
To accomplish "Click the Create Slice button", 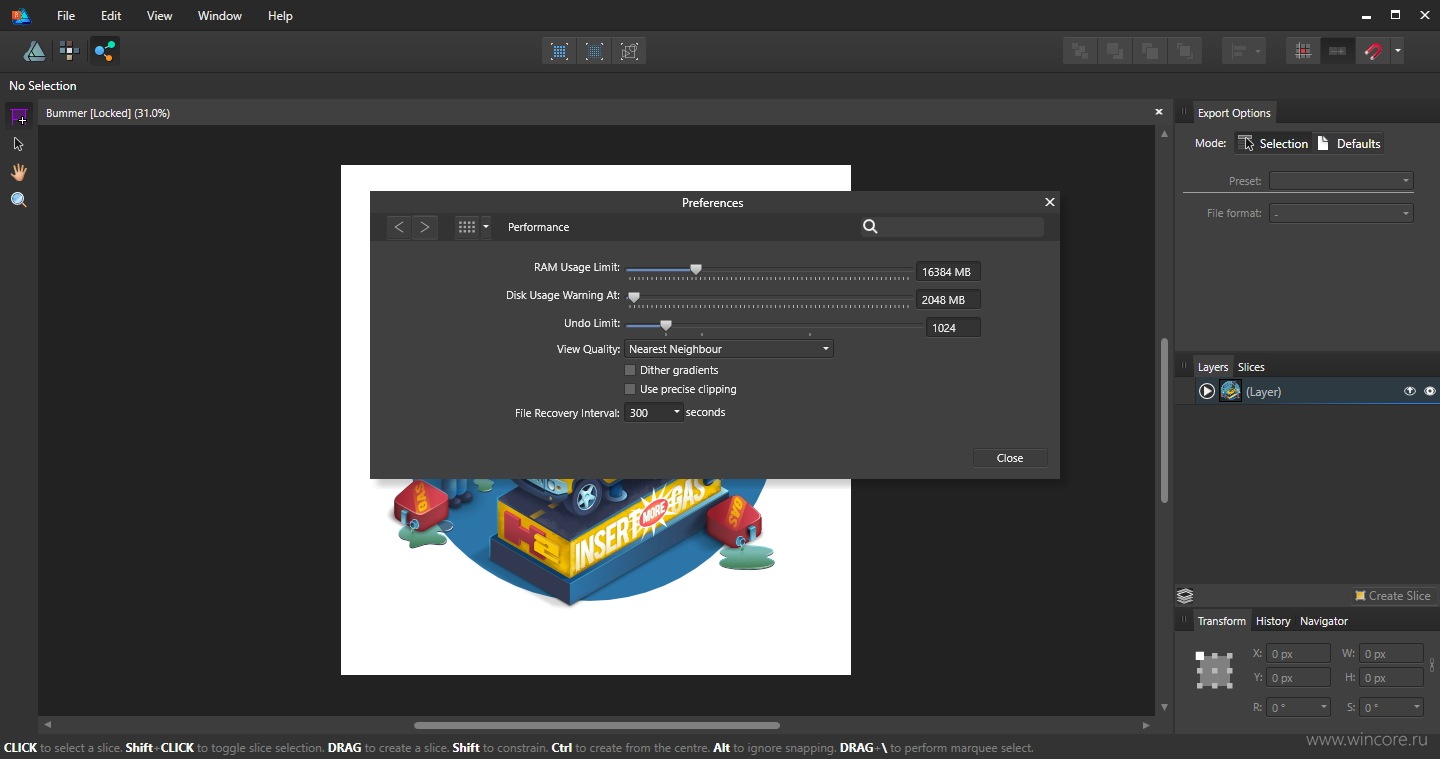I will [x=1393, y=596].
